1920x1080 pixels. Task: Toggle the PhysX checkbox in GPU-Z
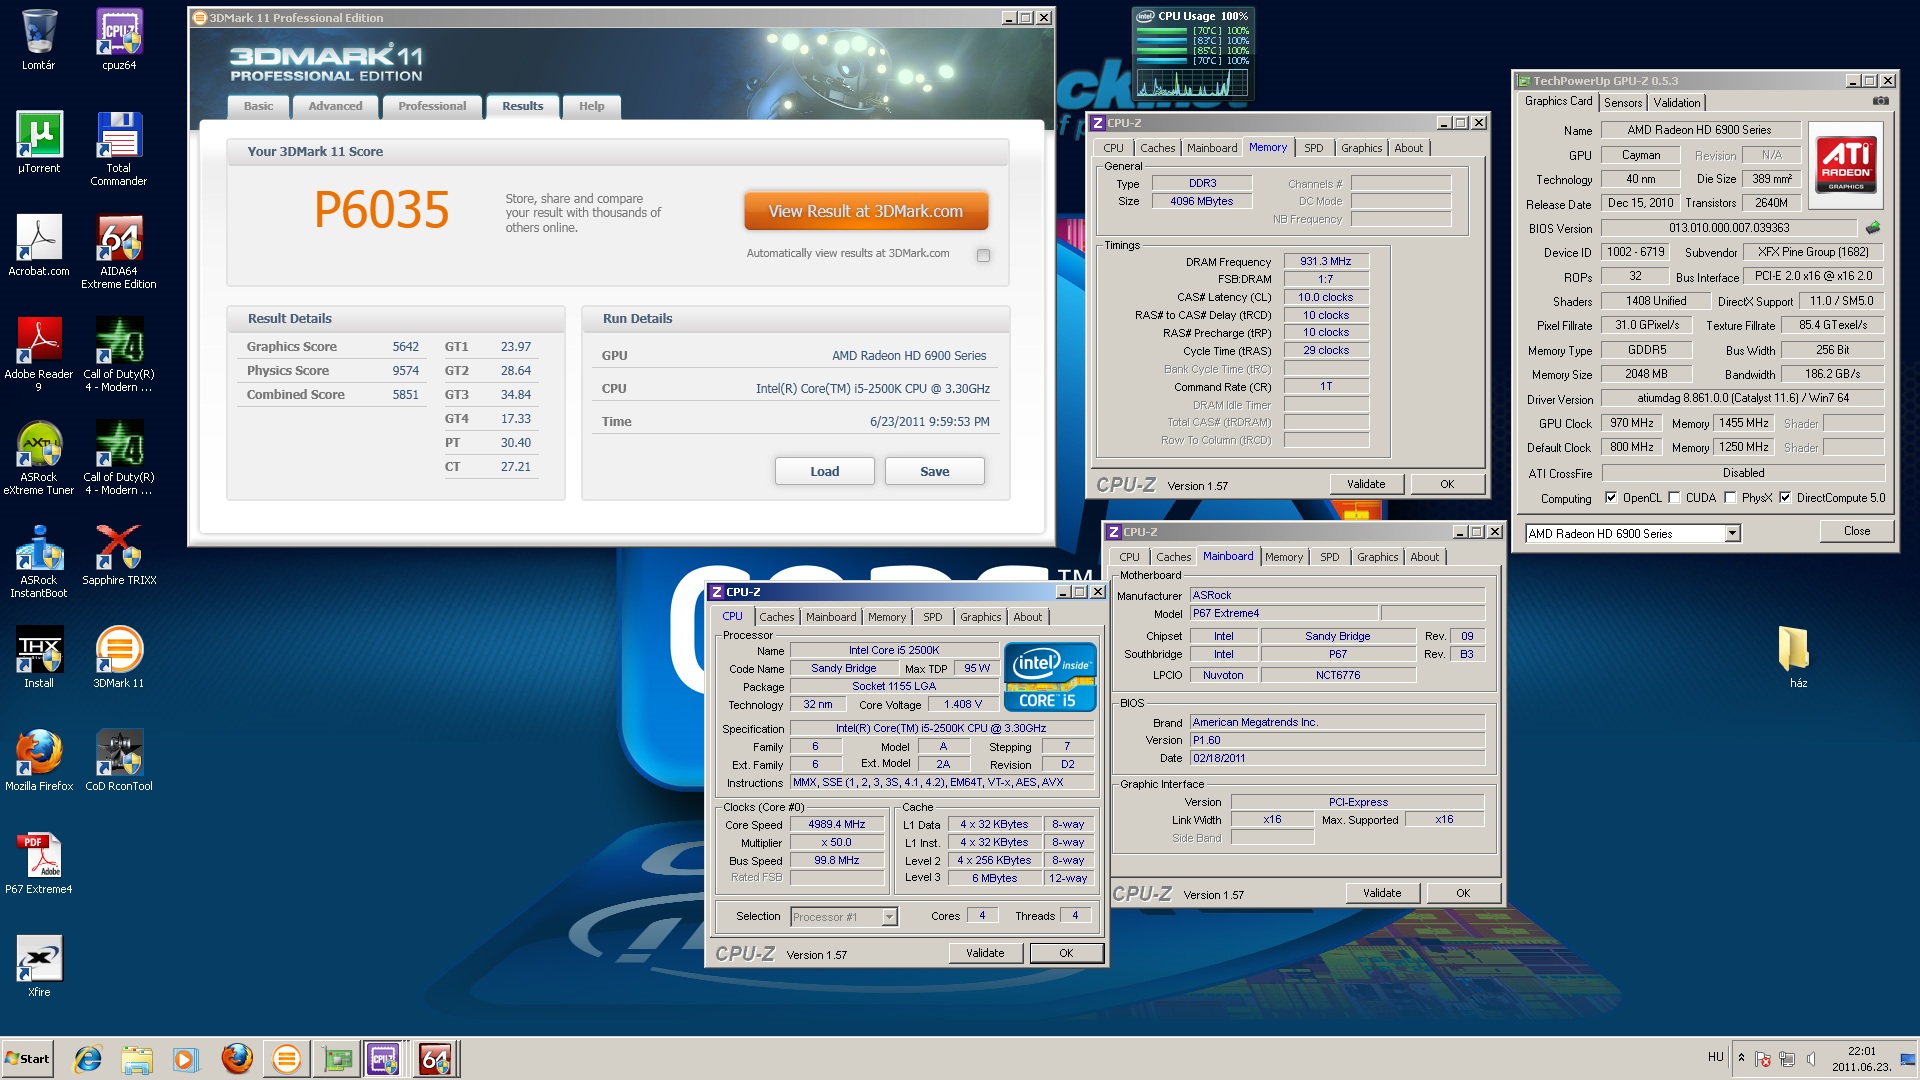coord(1730,498)
